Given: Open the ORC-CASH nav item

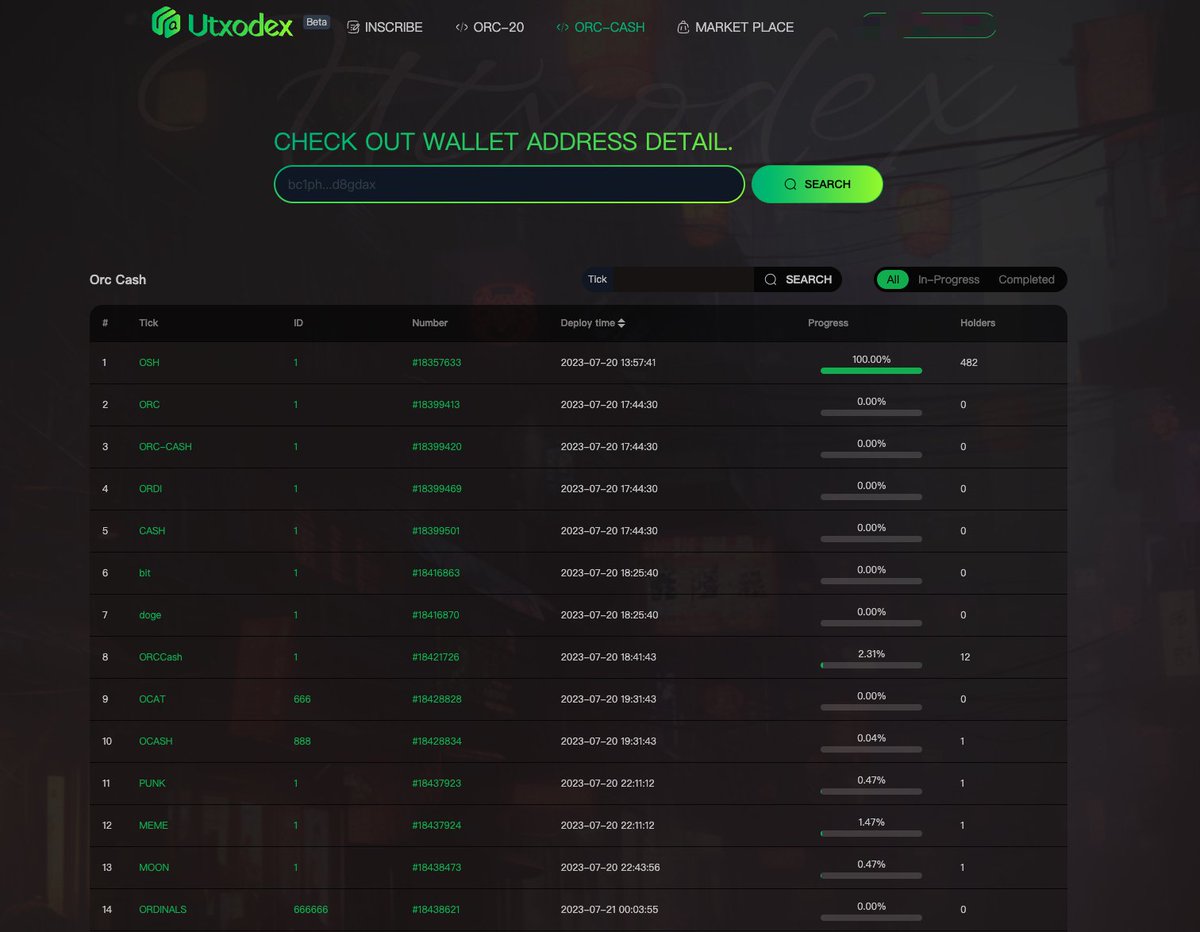Looking at the screenshot, I should click(x=600, y=27).
